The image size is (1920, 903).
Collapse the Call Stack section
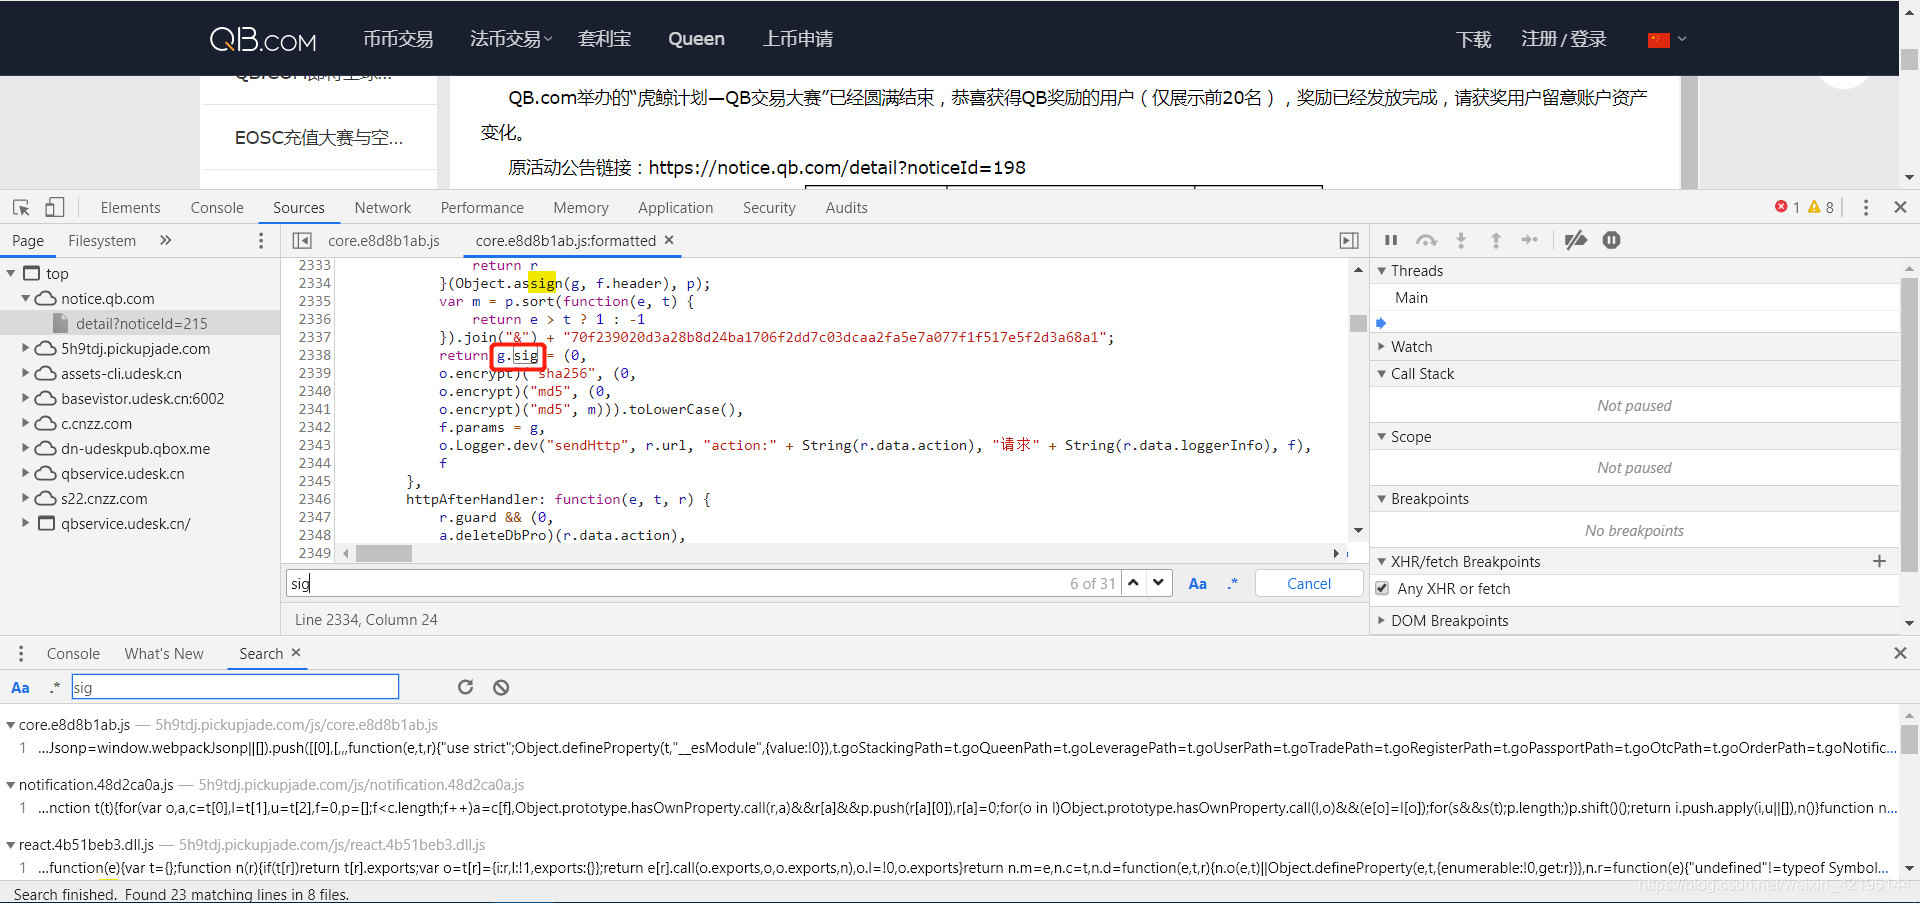tap(1382, 373)
